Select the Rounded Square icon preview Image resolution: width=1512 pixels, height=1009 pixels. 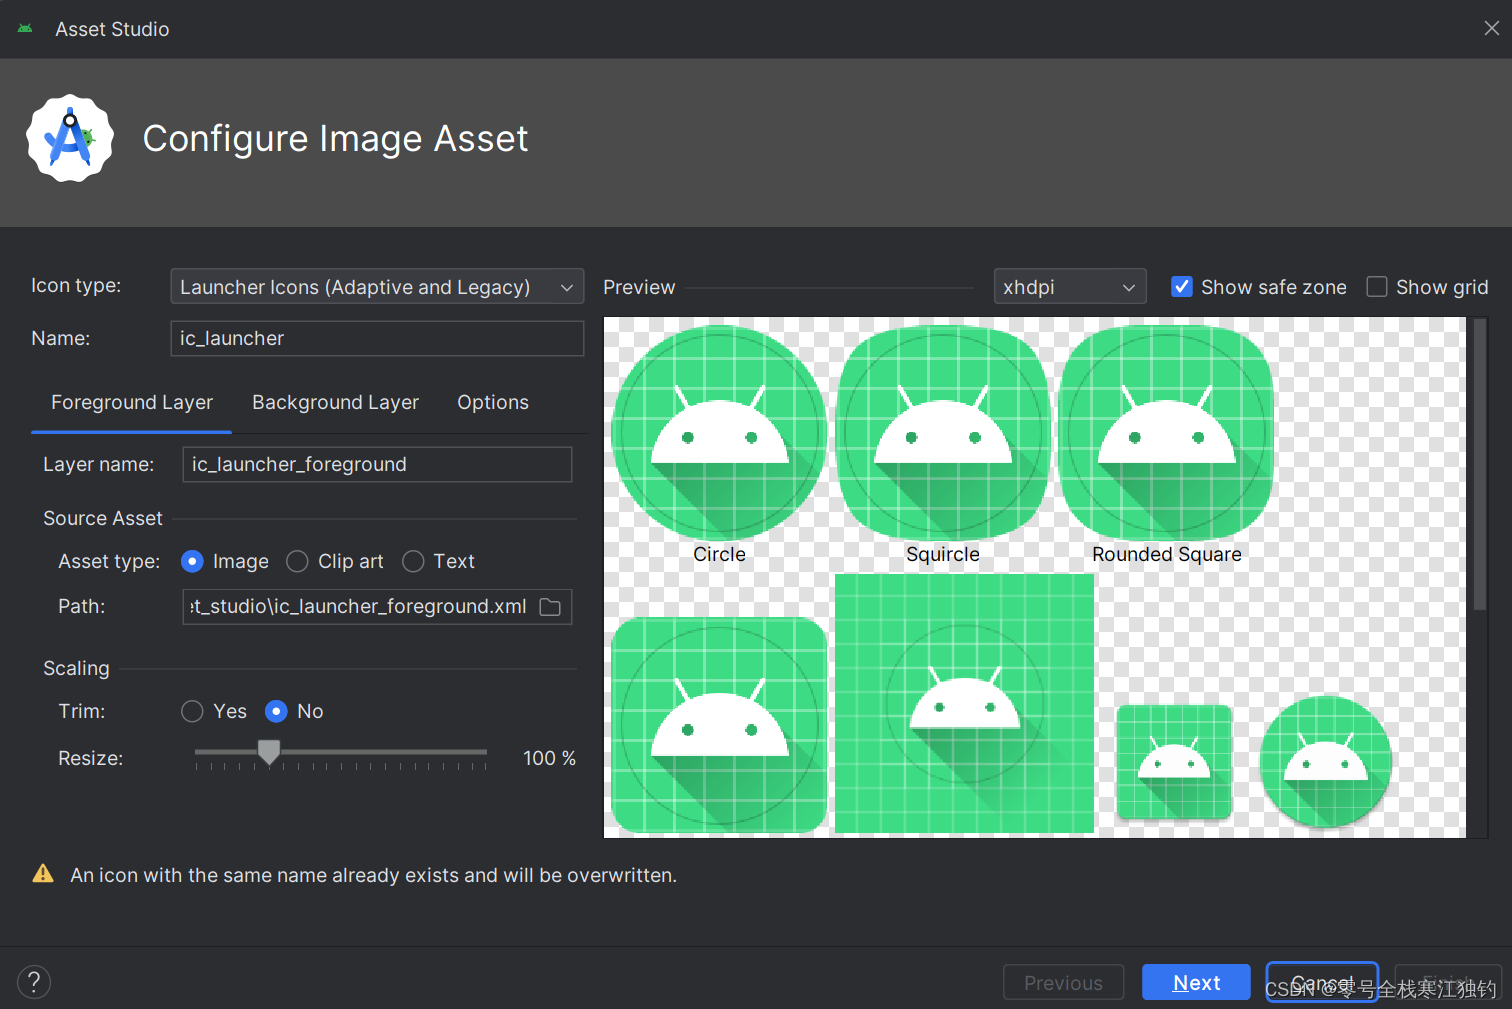[1166, 432]
